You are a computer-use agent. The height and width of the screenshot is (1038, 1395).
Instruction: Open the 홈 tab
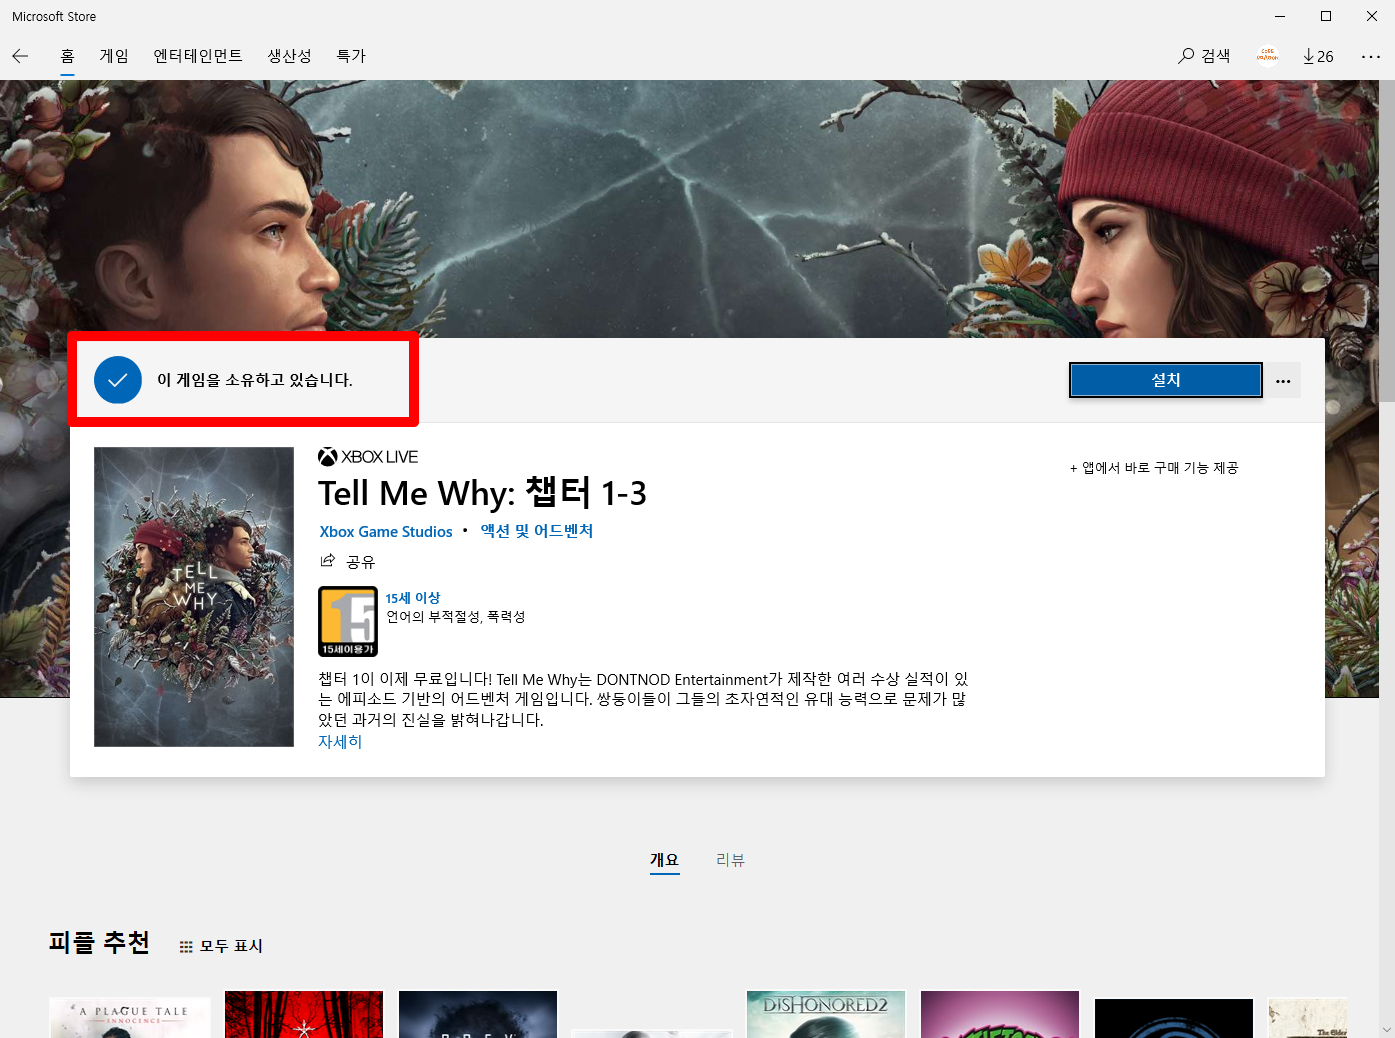(67, 56)
